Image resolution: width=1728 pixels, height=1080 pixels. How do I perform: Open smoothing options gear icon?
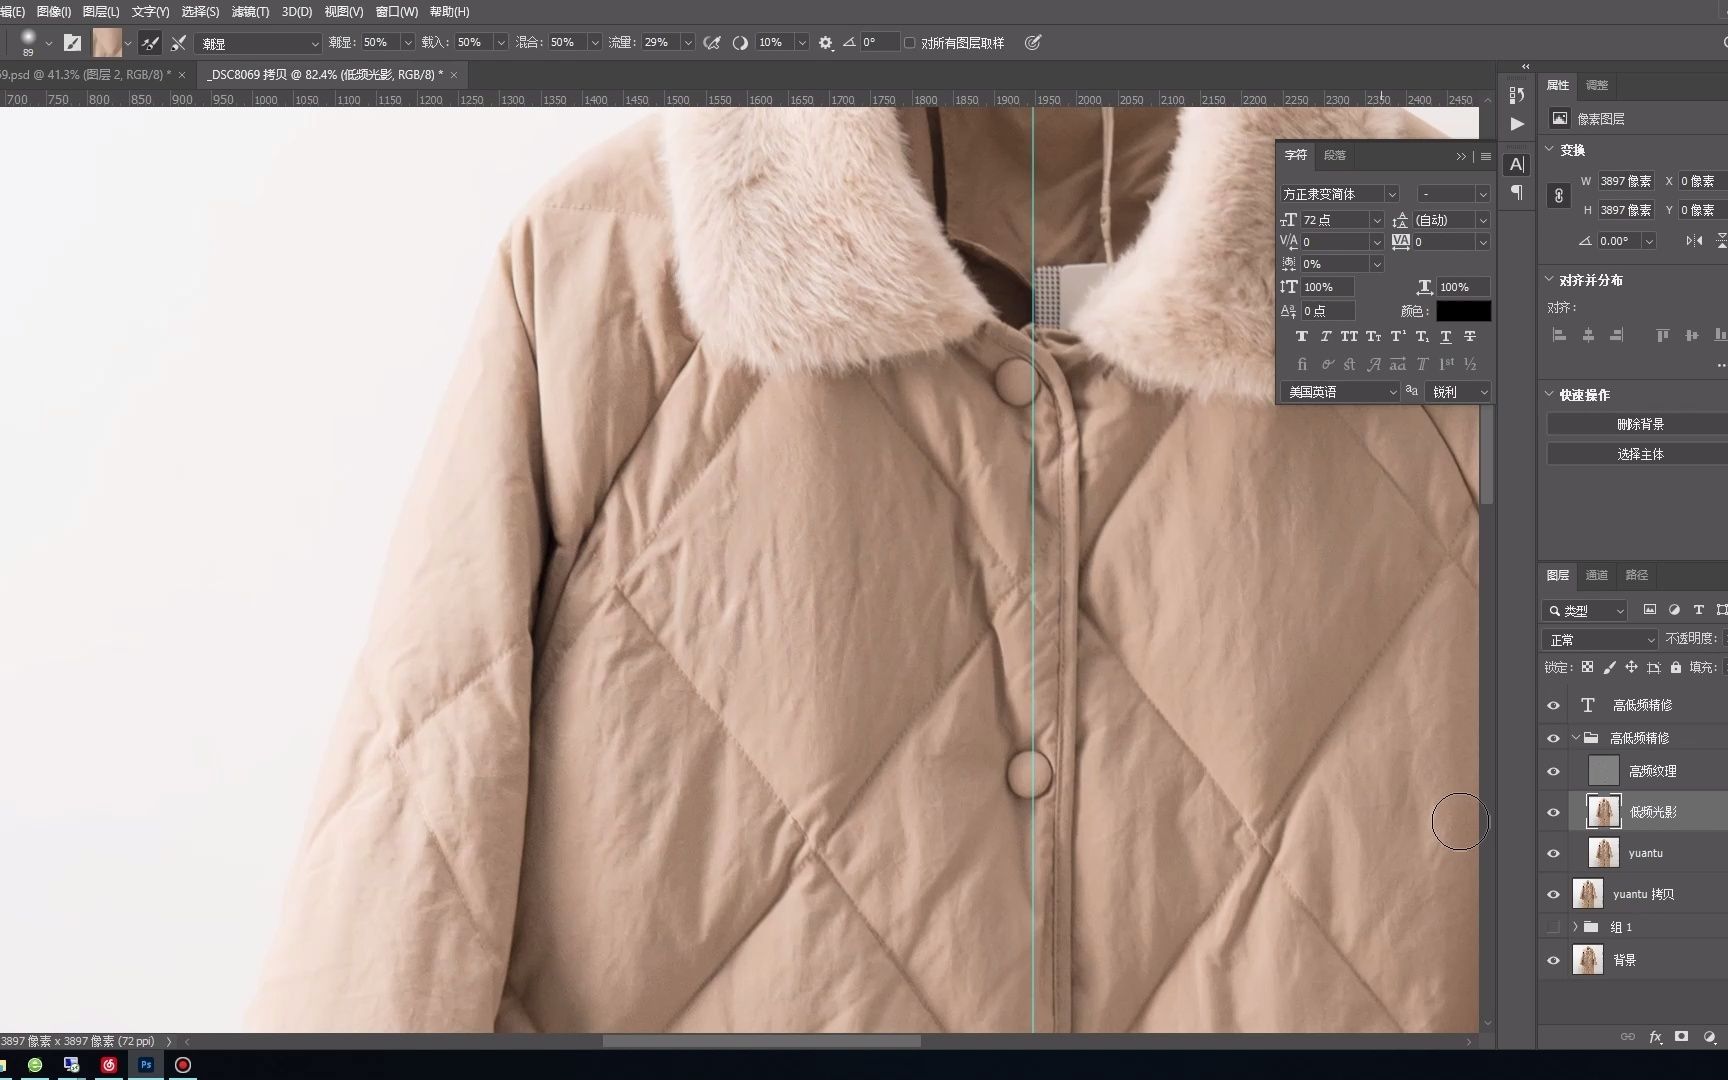pyautogui.click(x=825, y=43)
